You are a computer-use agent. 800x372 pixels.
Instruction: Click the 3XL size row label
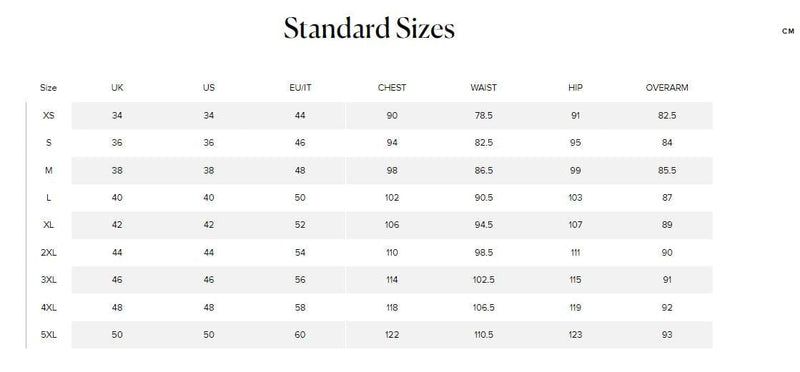click(x=48, y=280)
